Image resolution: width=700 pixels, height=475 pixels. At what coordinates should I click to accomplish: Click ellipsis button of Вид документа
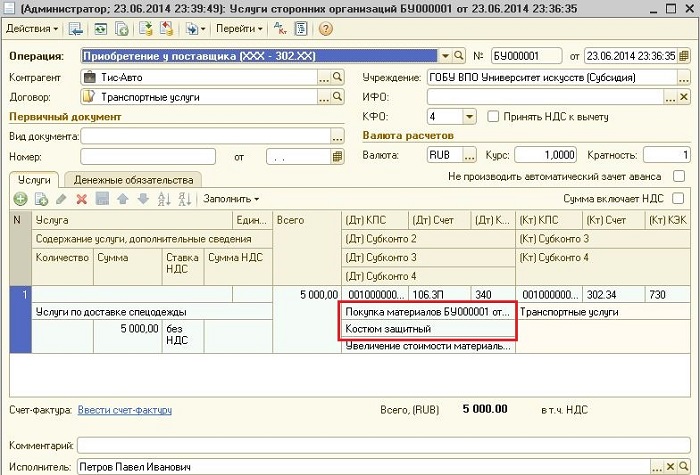point(338,137)
